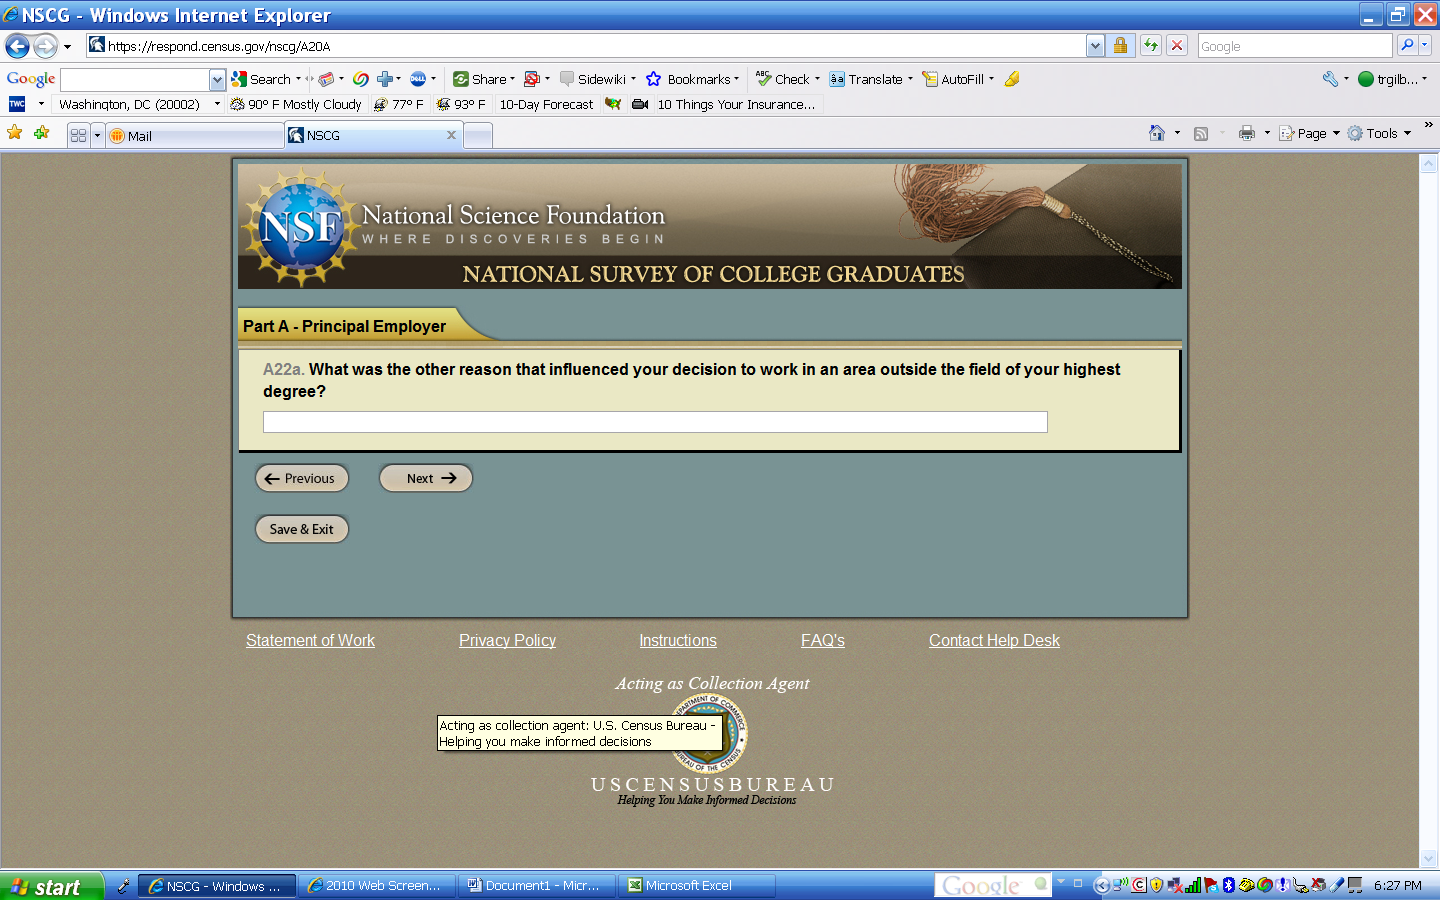Click the security lock icon in address bar
1440x900 pixels.
click(1120, 45)
